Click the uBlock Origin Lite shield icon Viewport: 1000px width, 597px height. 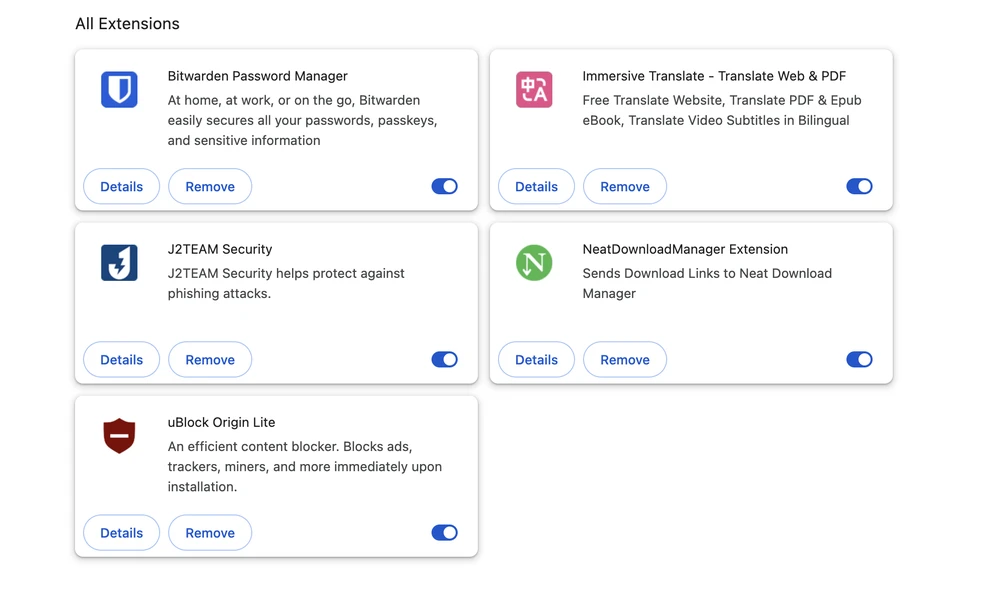coord(119,436)
